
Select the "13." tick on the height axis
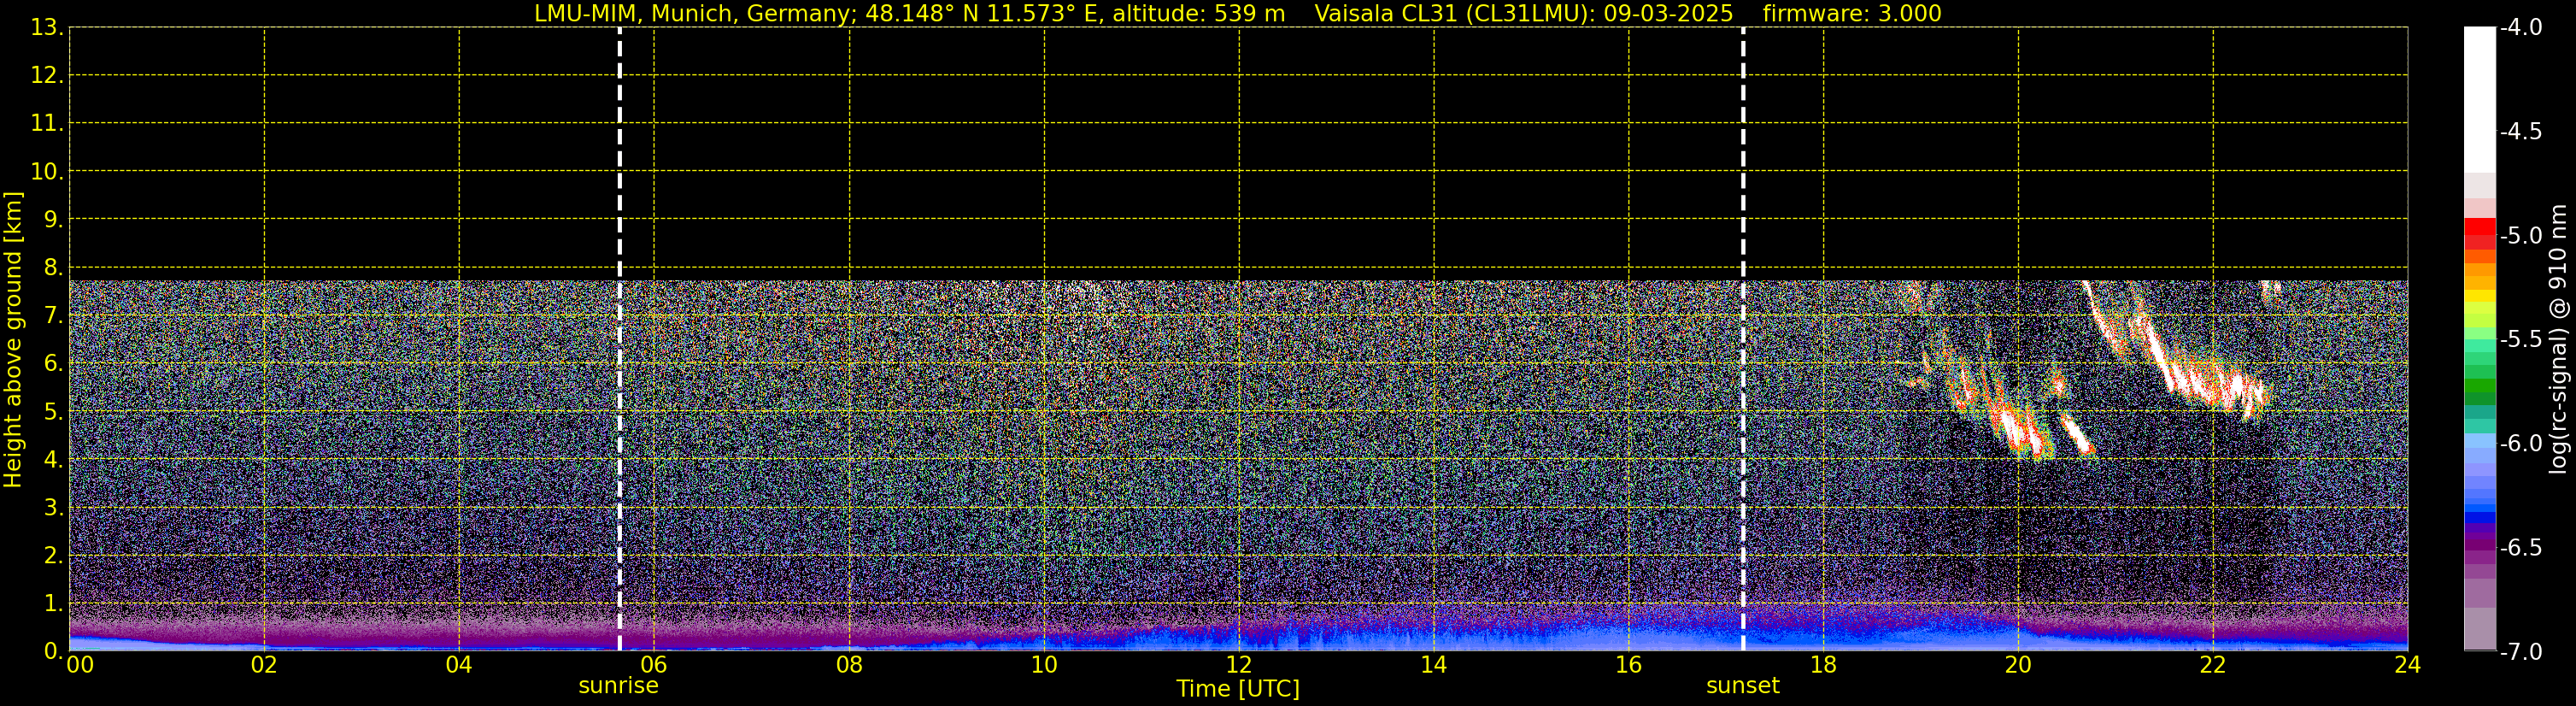(x=47, y=27)
